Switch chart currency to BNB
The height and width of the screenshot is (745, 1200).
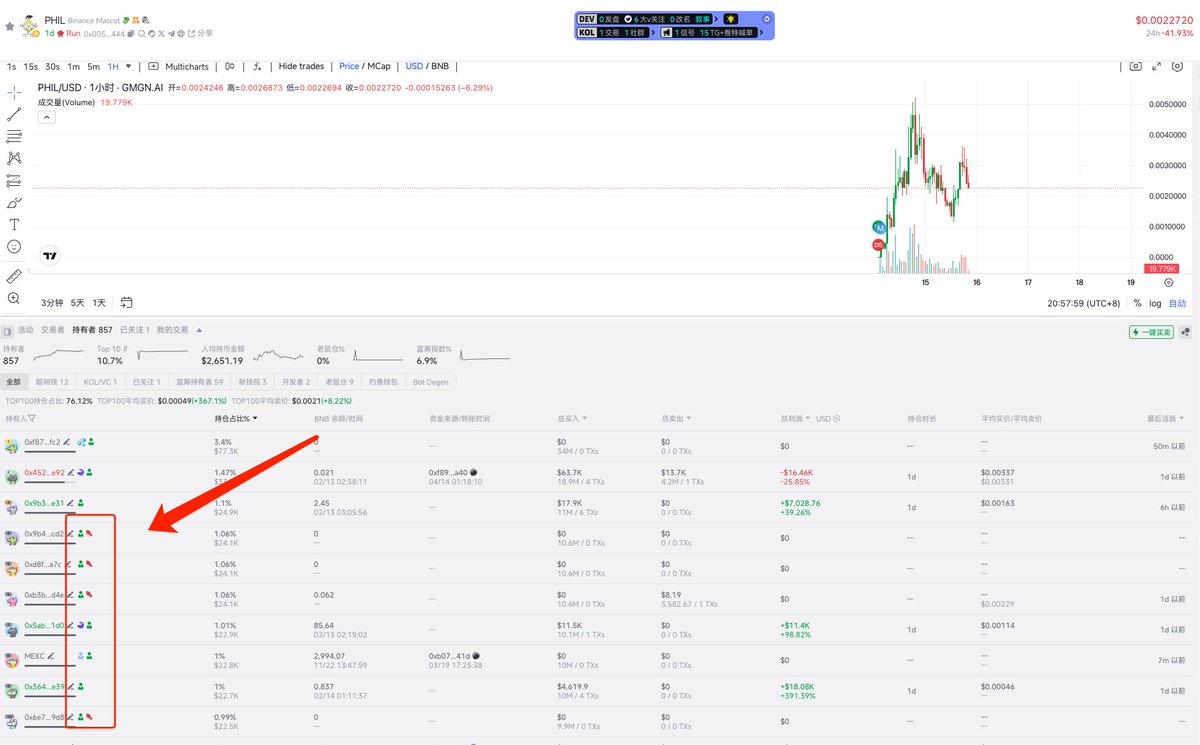[439, 66]
